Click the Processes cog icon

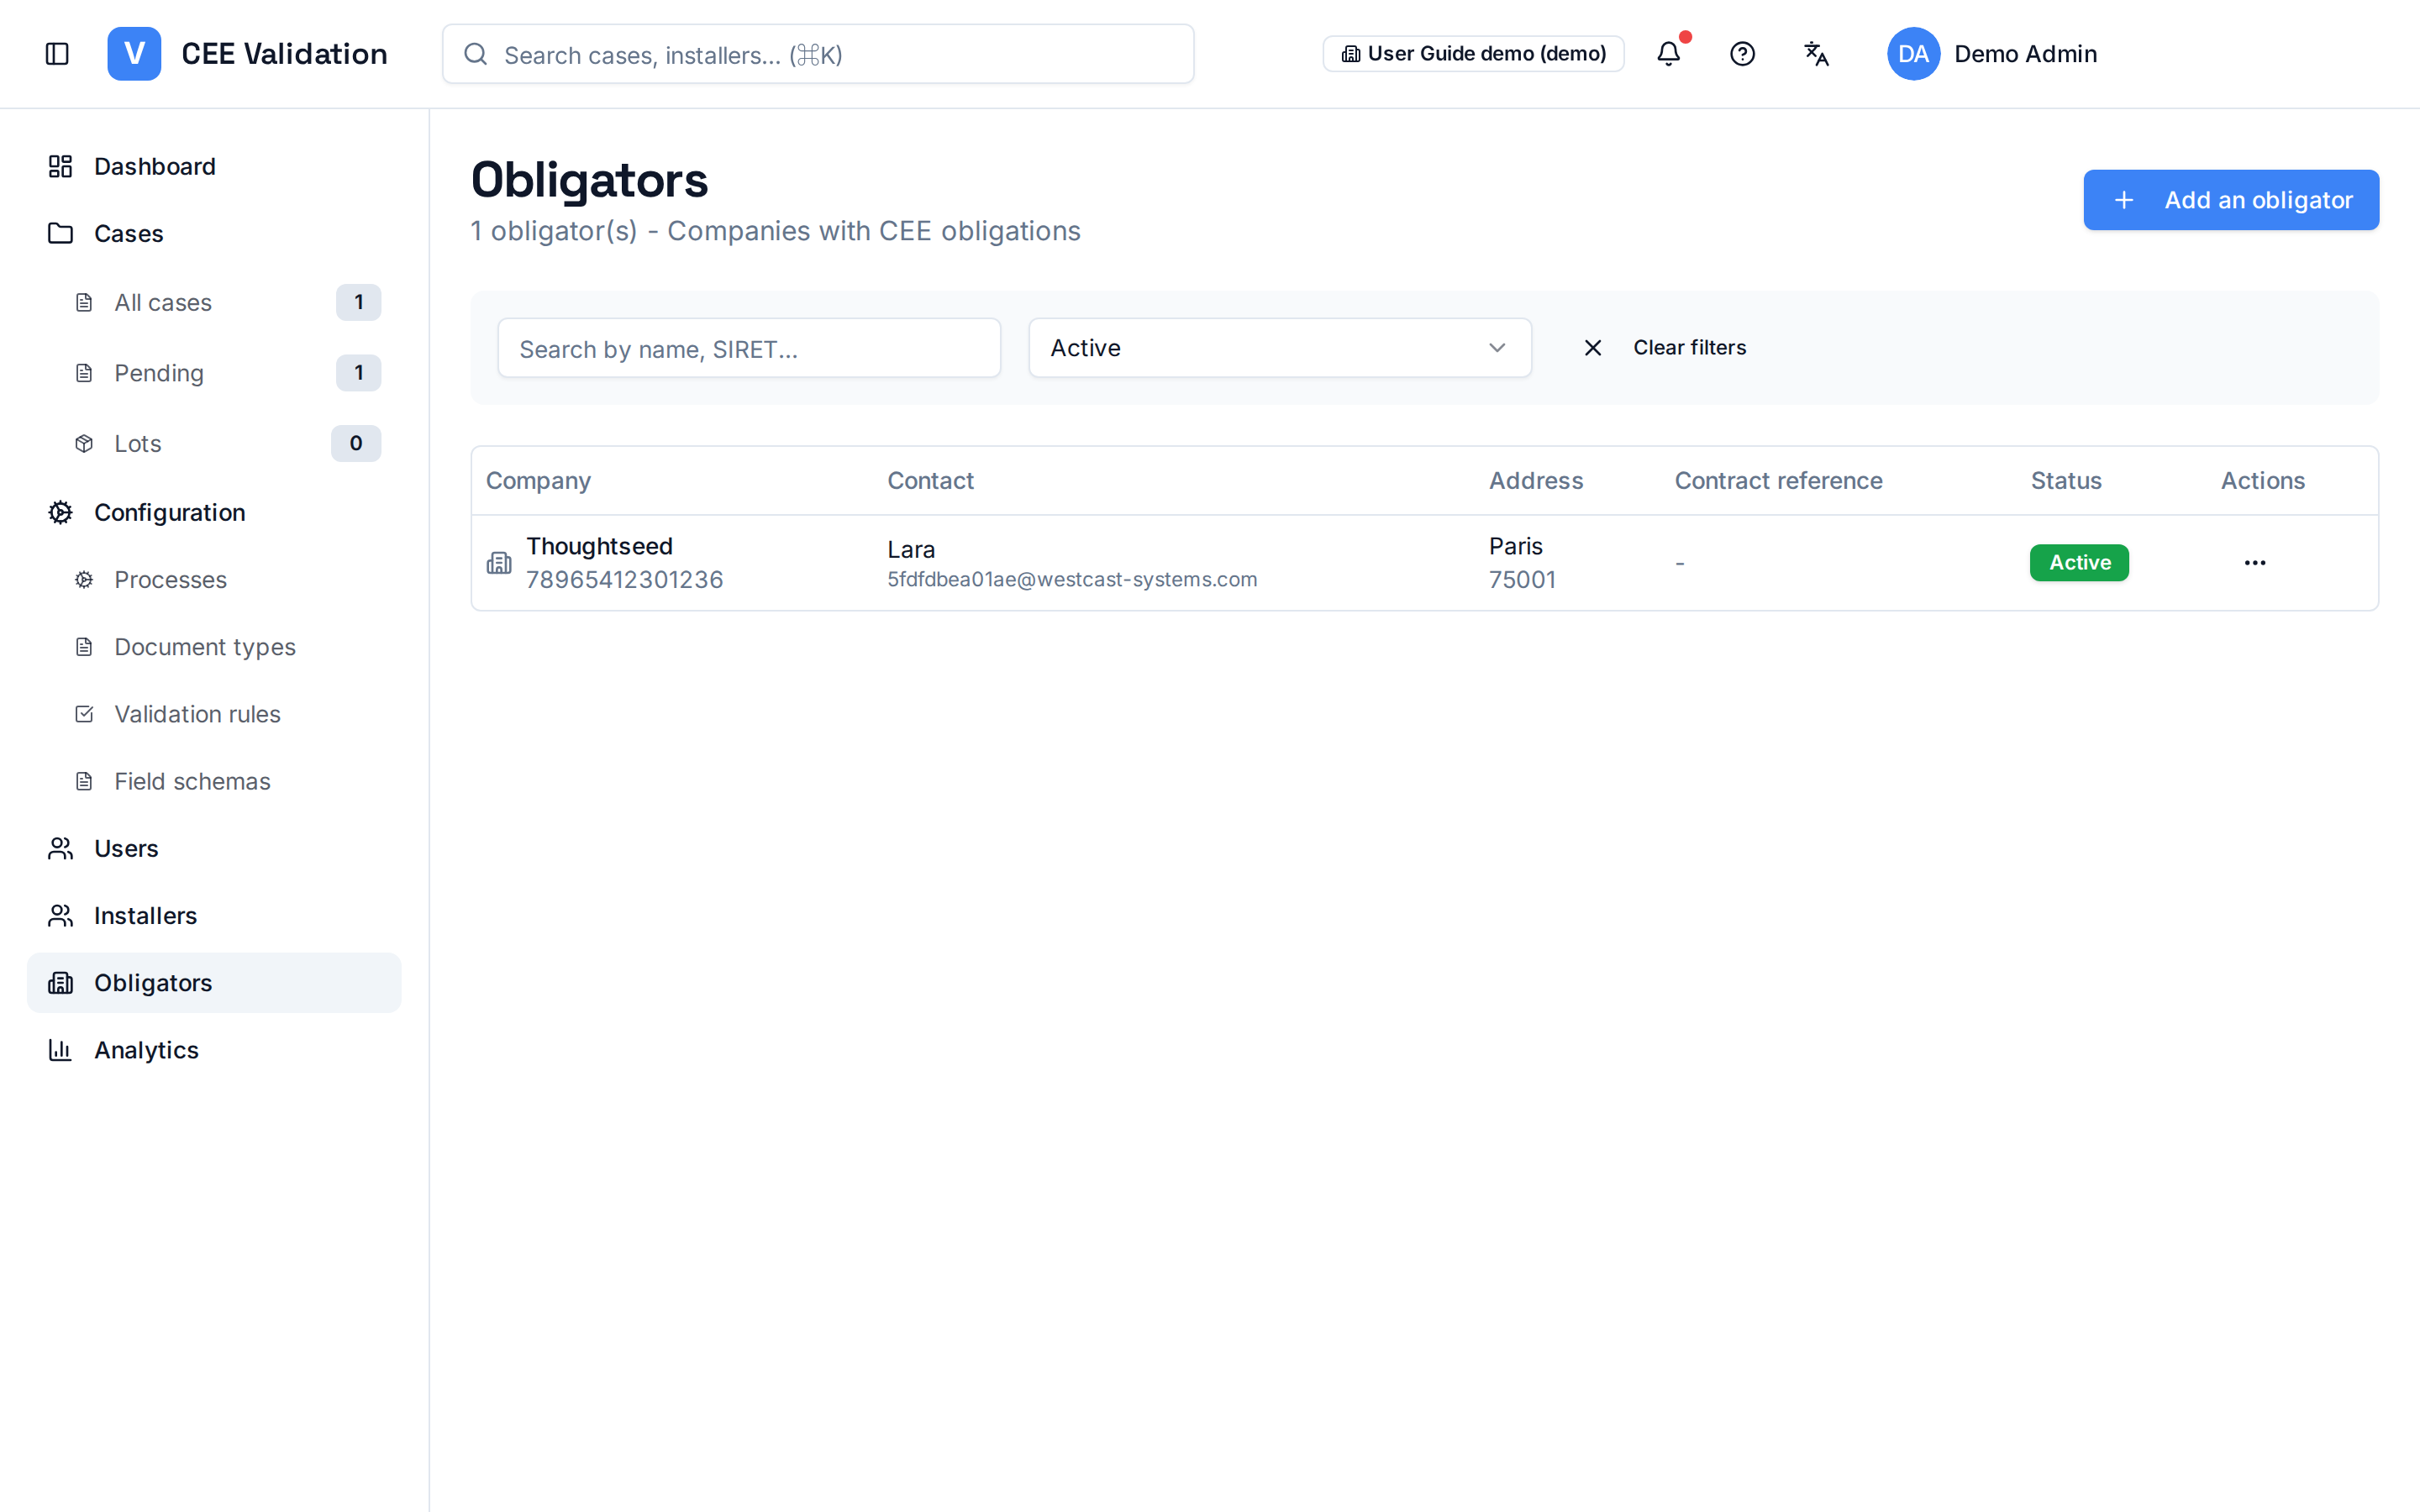coord(85,580)
